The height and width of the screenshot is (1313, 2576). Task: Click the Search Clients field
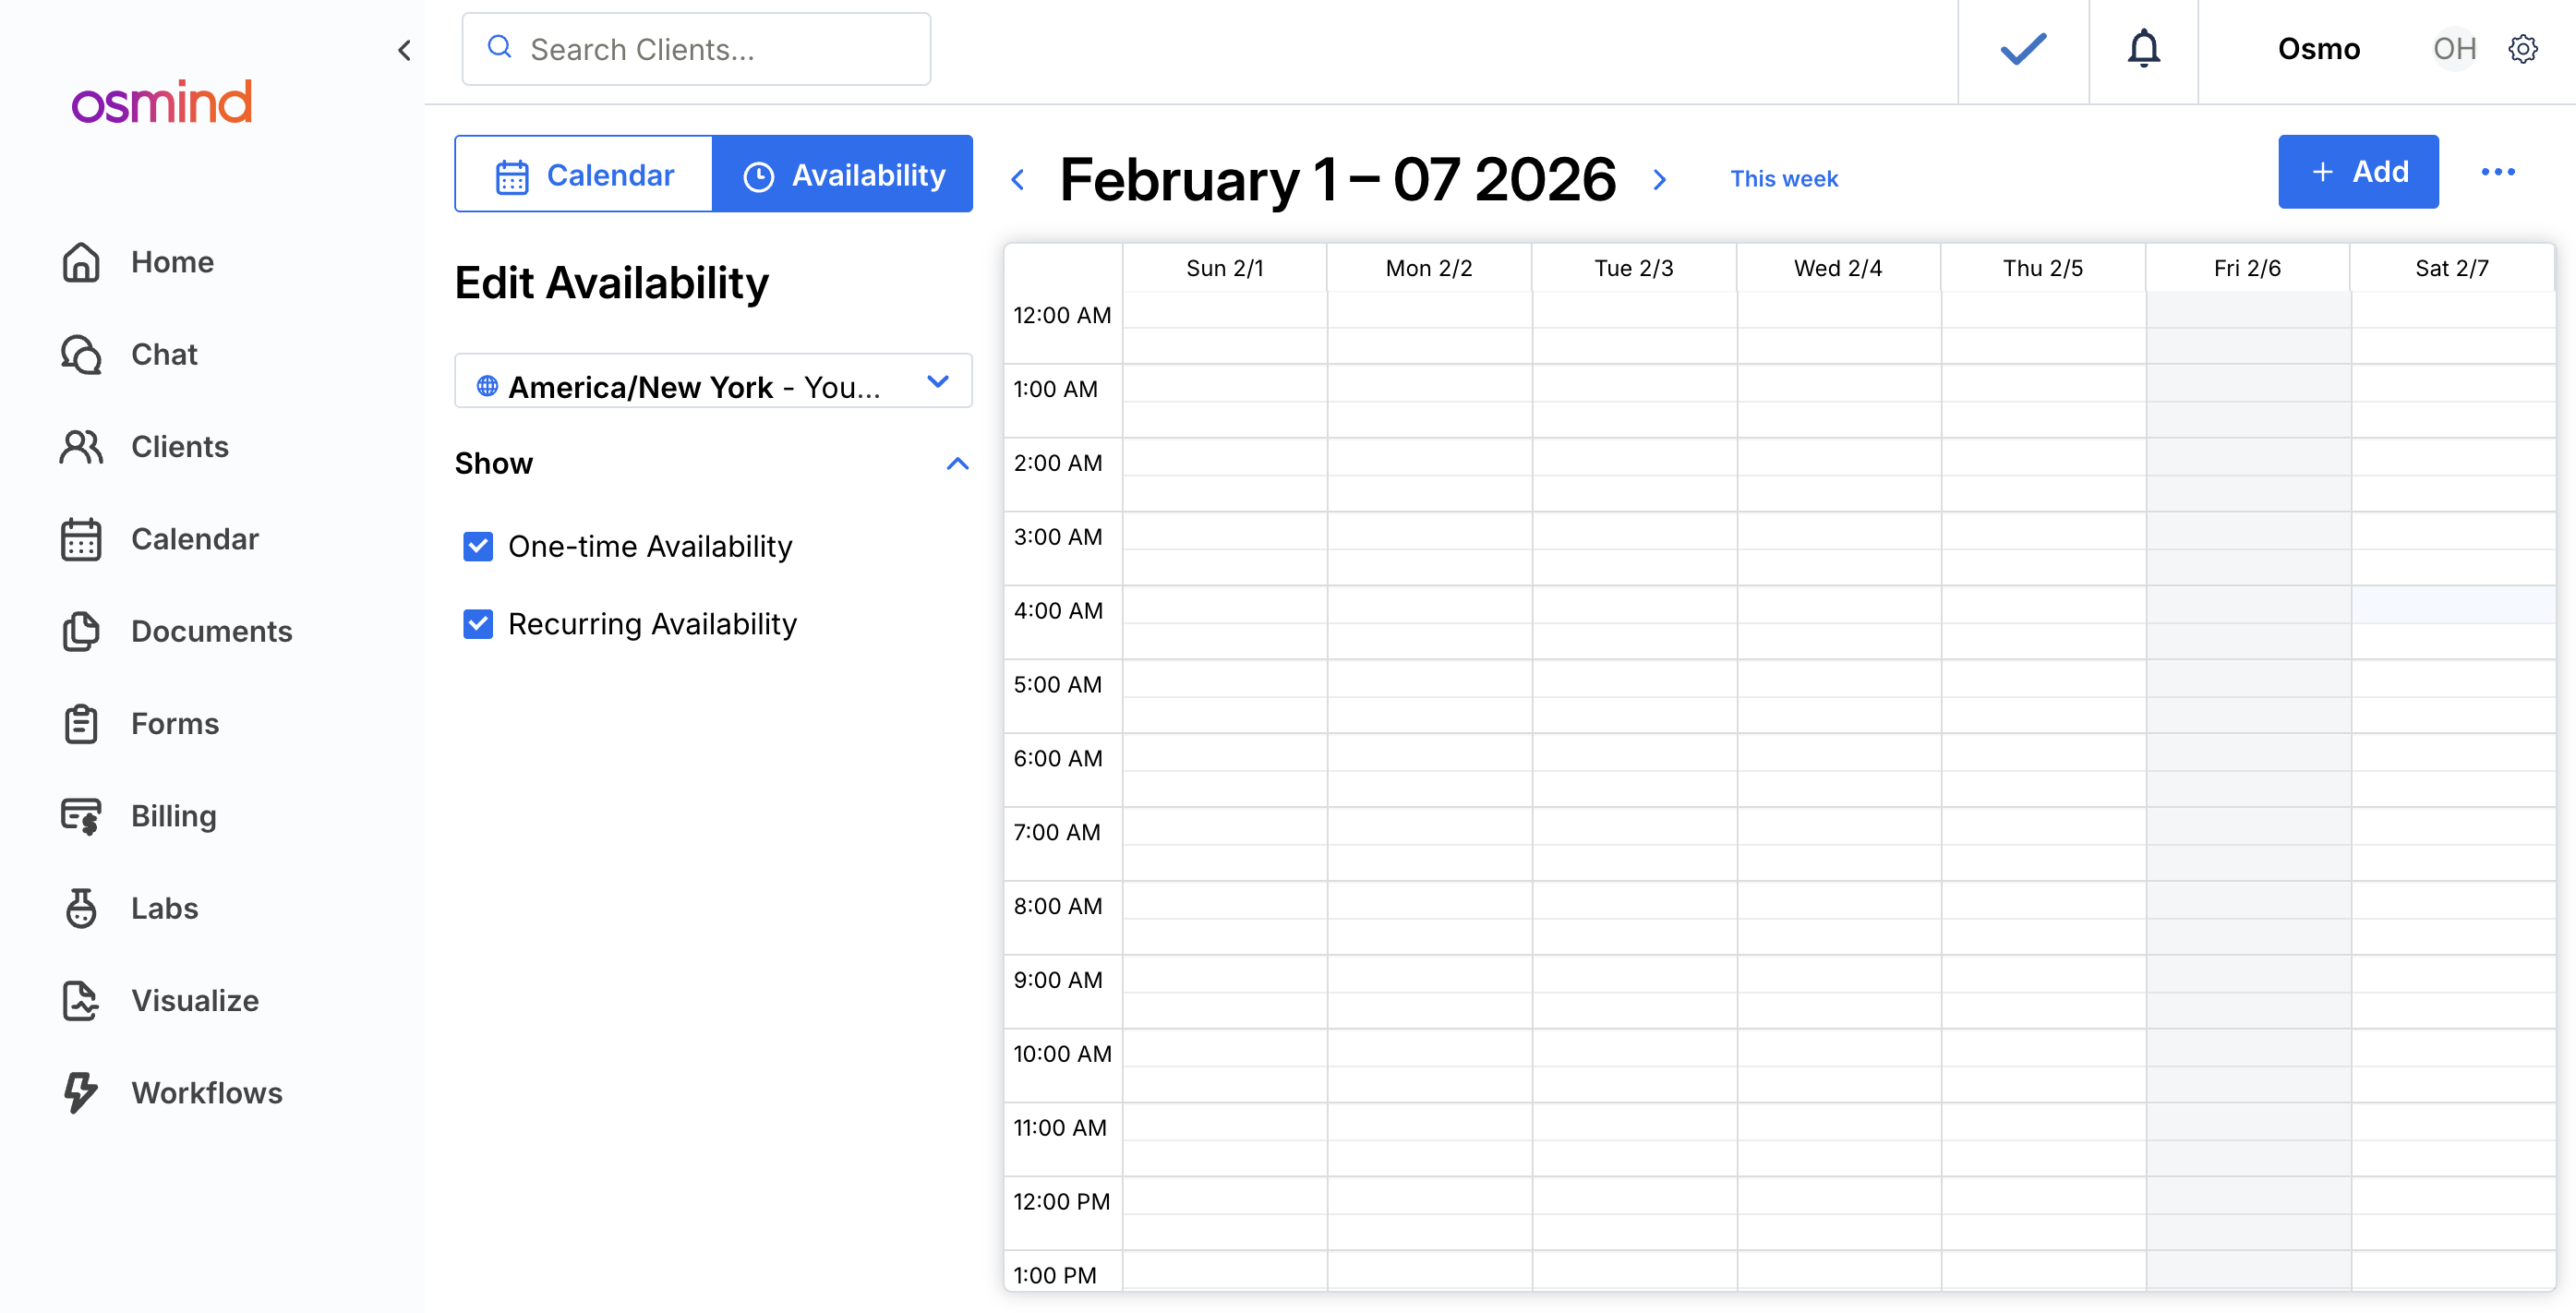pos(696,49)
